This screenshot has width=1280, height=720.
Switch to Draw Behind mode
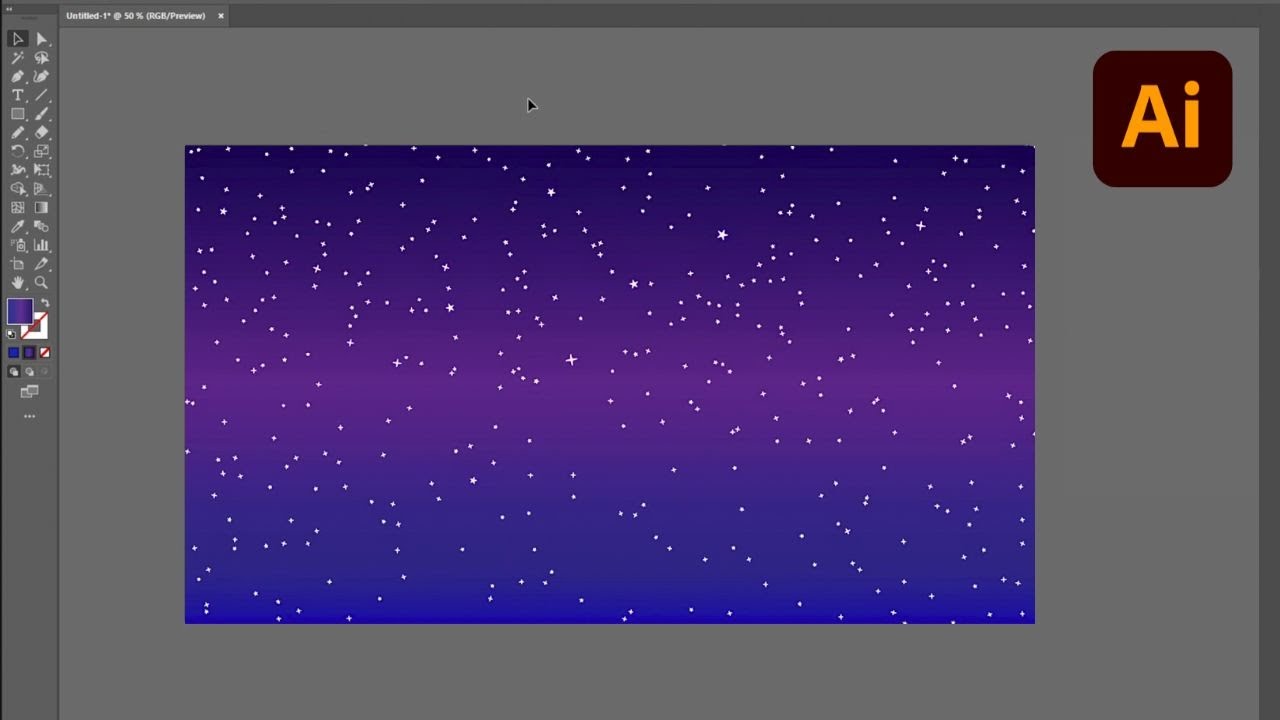pyautogui.click(x=29, y=371)
